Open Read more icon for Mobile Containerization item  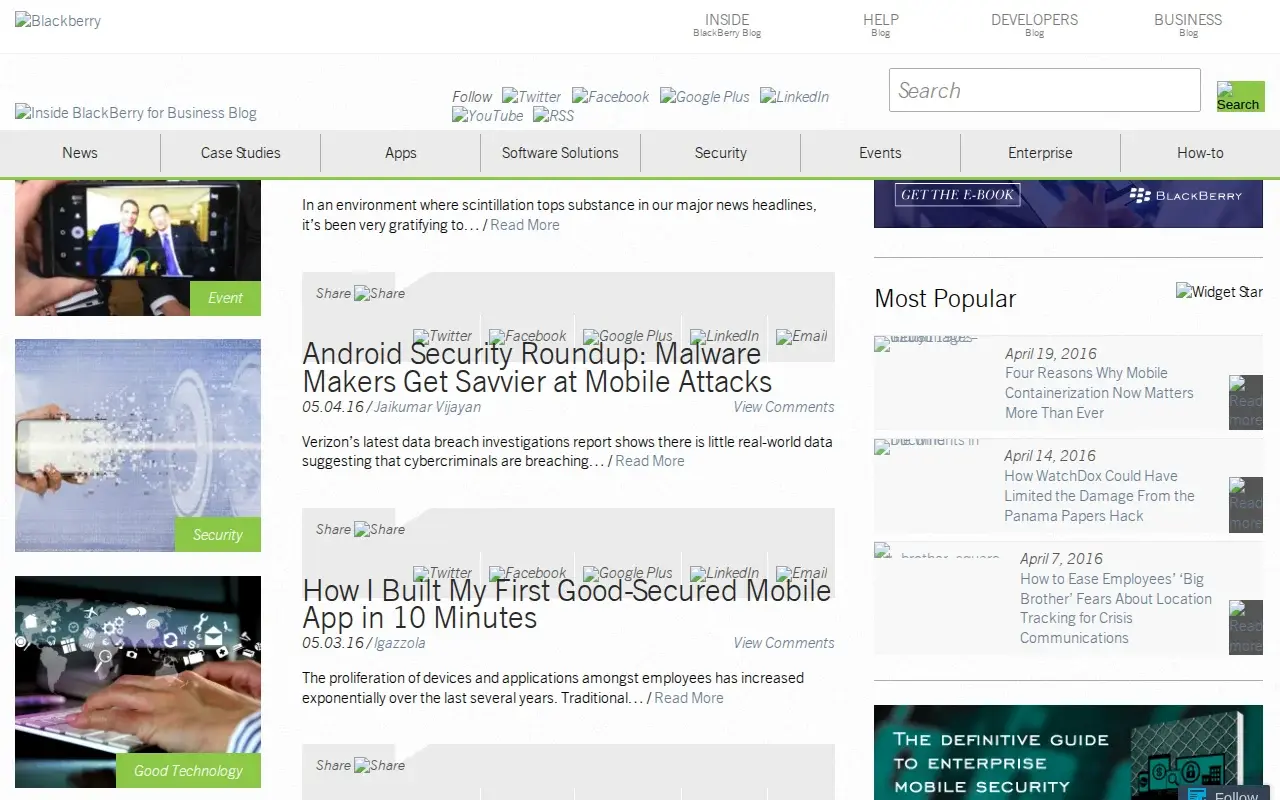pos(1246,402)
